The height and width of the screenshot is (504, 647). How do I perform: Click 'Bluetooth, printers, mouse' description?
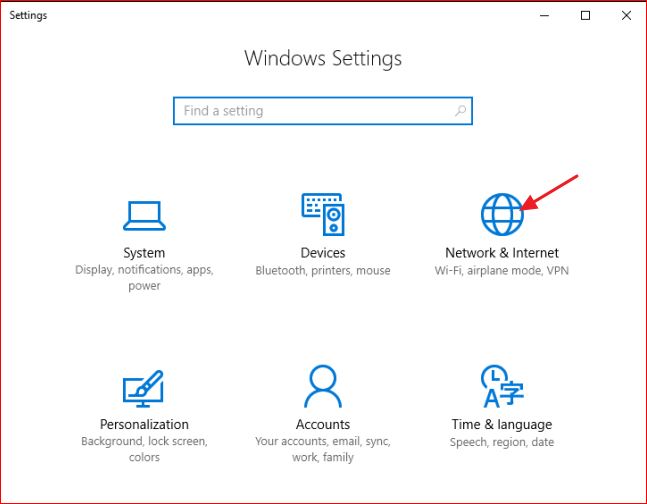click(323, 270)
